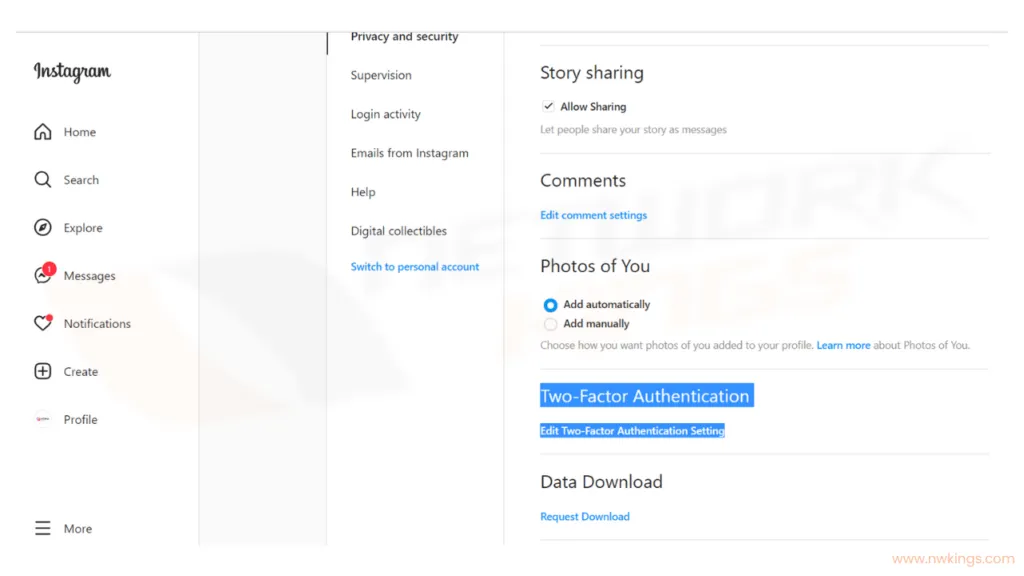The image size is (1024, 576).
Task: Click 'Let people share your story' text
Action: (x=633, y=129)
